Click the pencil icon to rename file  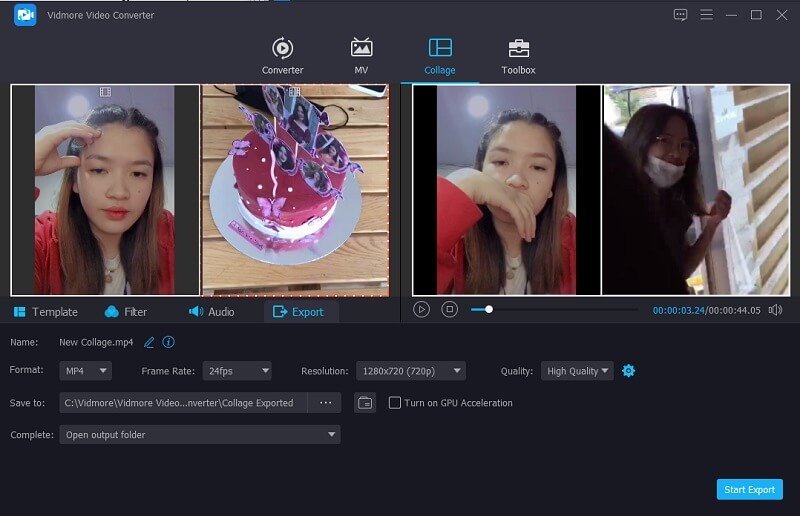[150, 342]
